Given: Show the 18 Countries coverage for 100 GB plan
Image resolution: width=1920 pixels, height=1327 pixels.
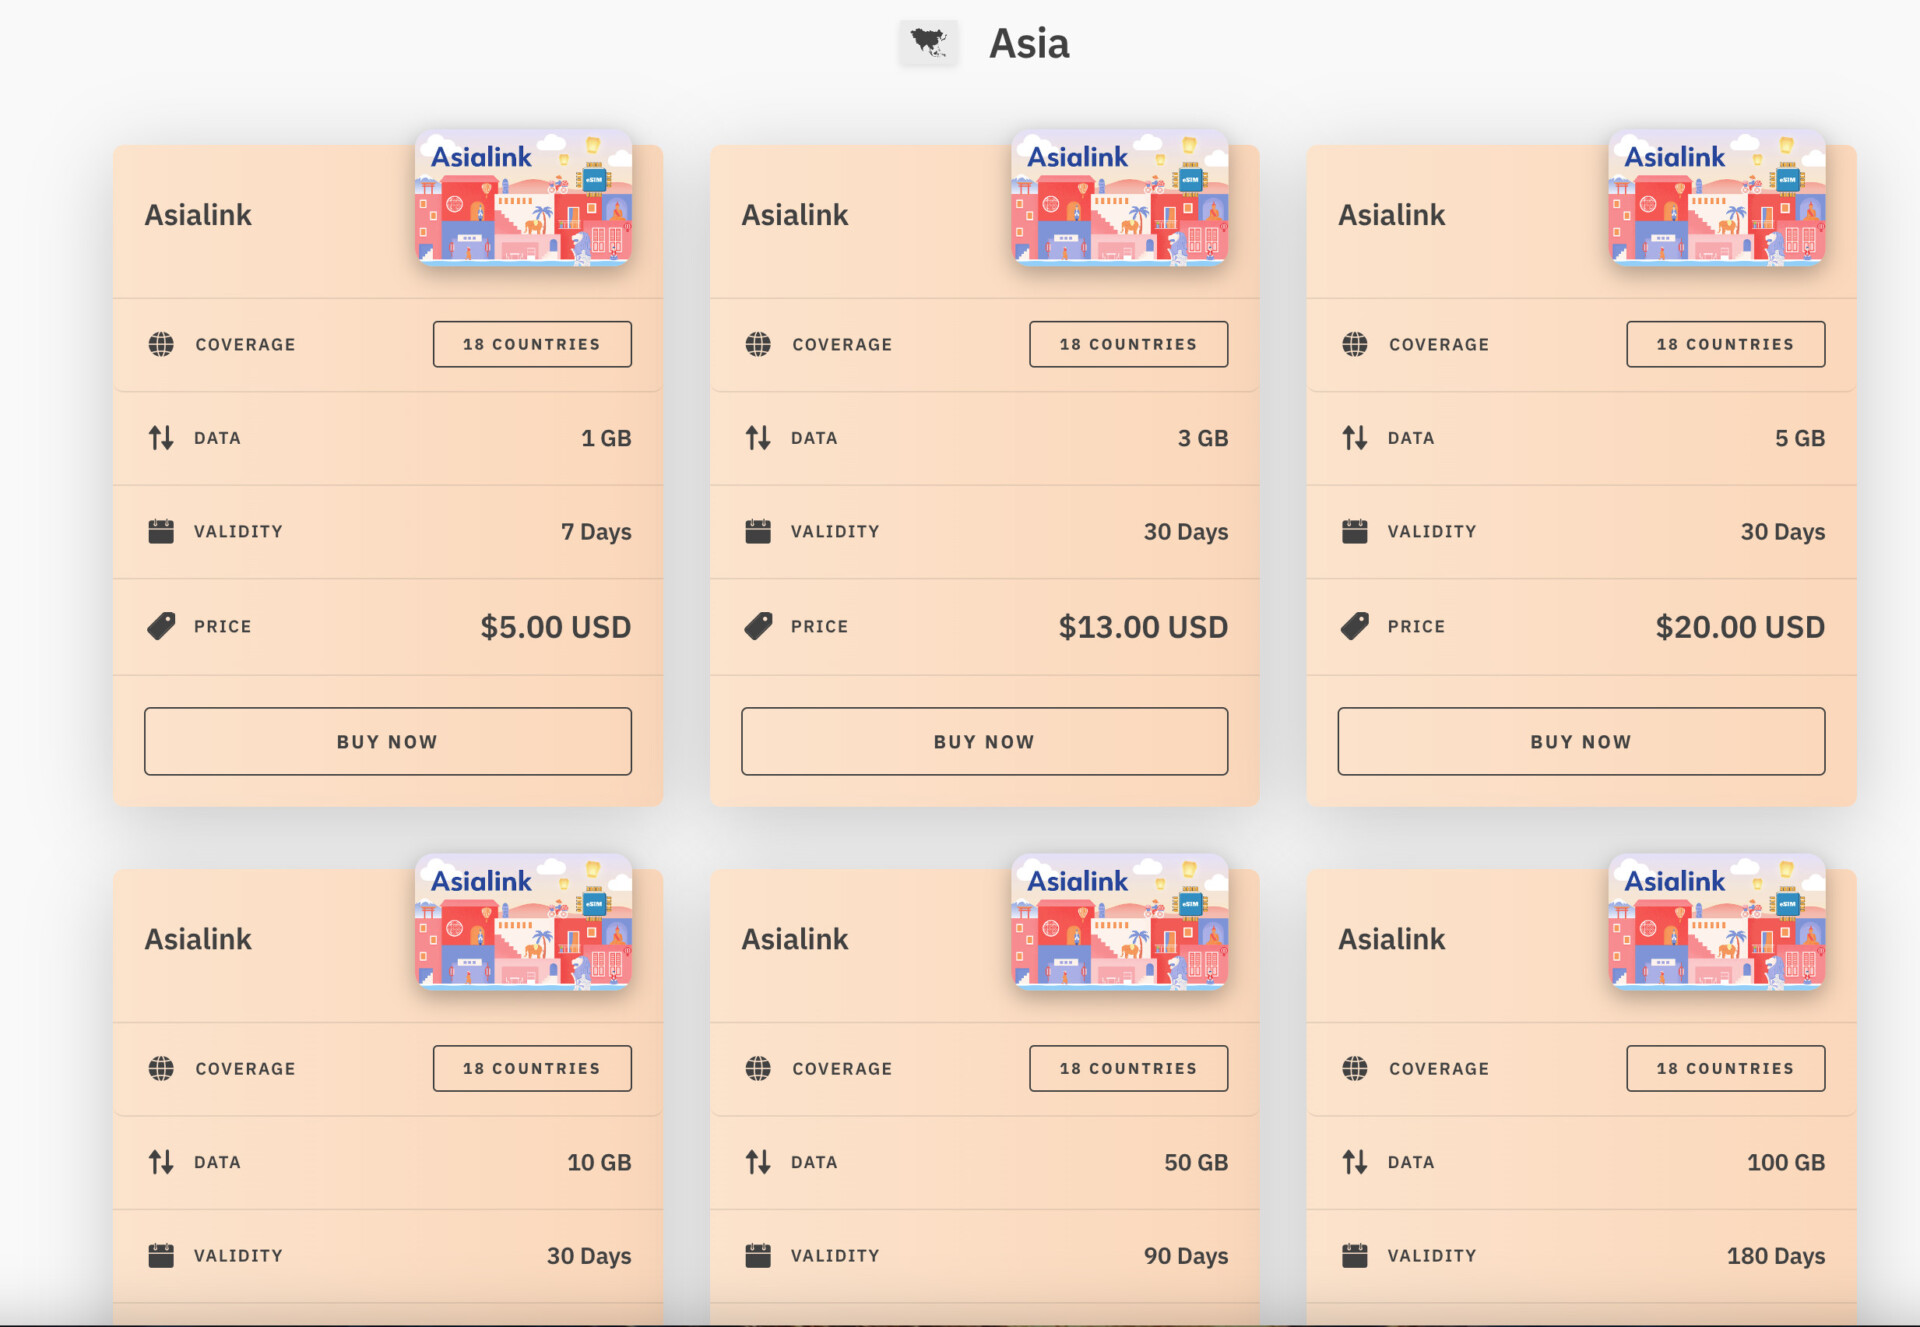Looking at the screenshot, I should coord(1726,1068).
